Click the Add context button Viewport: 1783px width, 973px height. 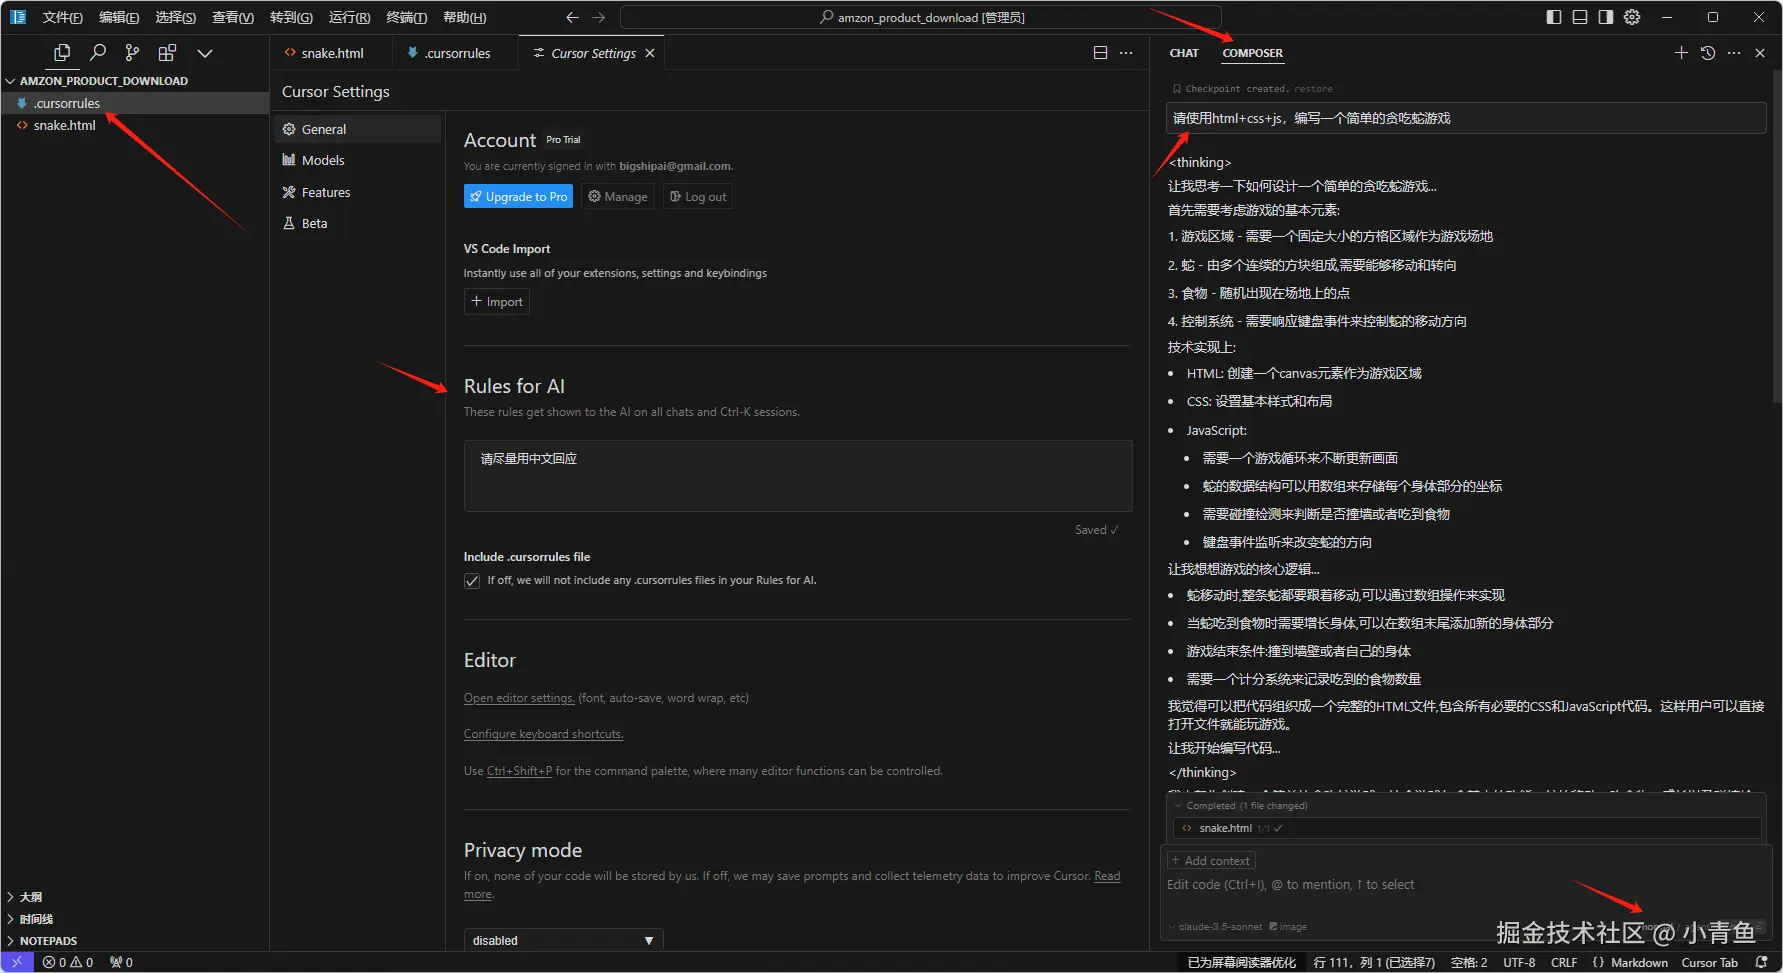(1210, 861)
